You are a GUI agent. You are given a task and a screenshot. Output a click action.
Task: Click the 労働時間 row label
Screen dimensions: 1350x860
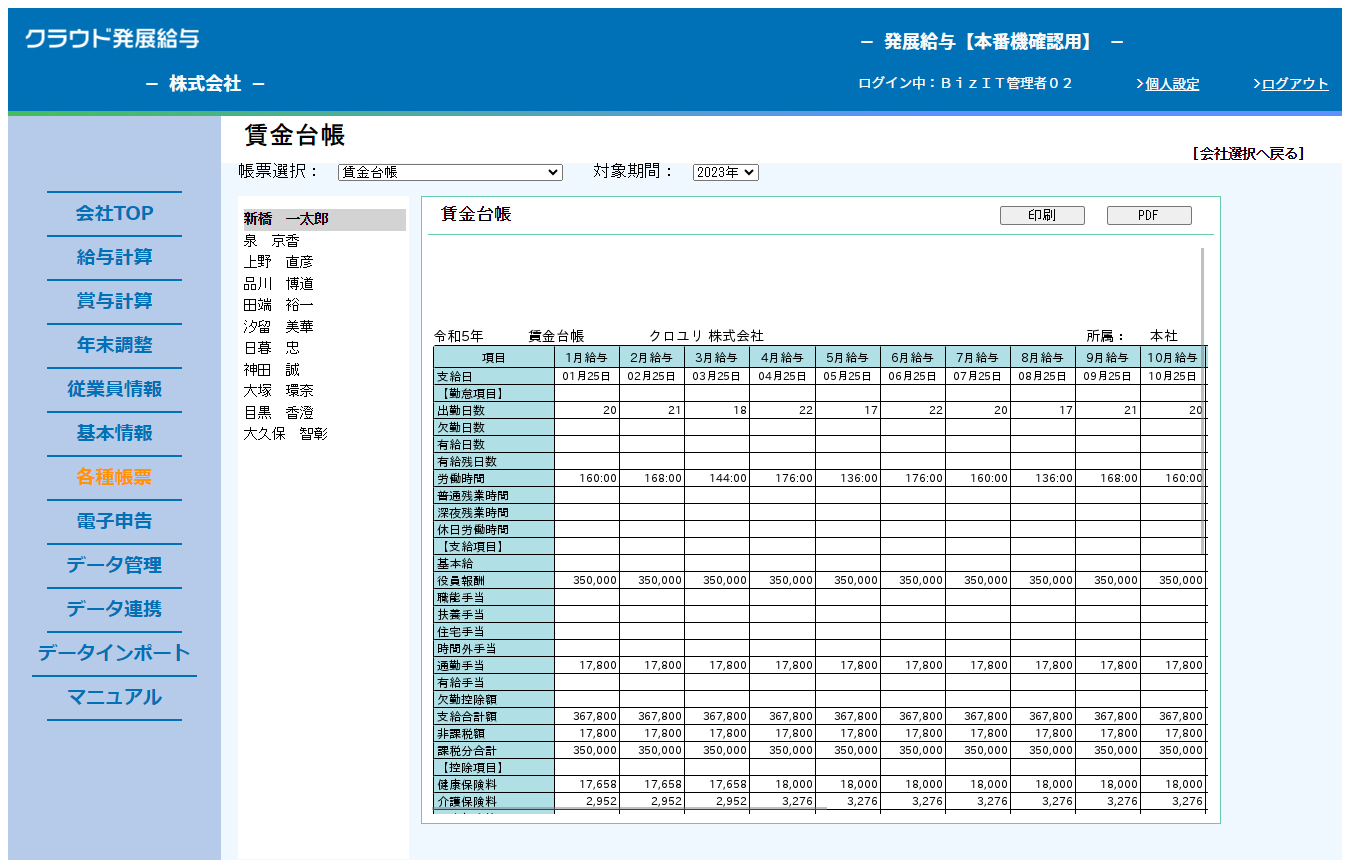pos(494,478)
